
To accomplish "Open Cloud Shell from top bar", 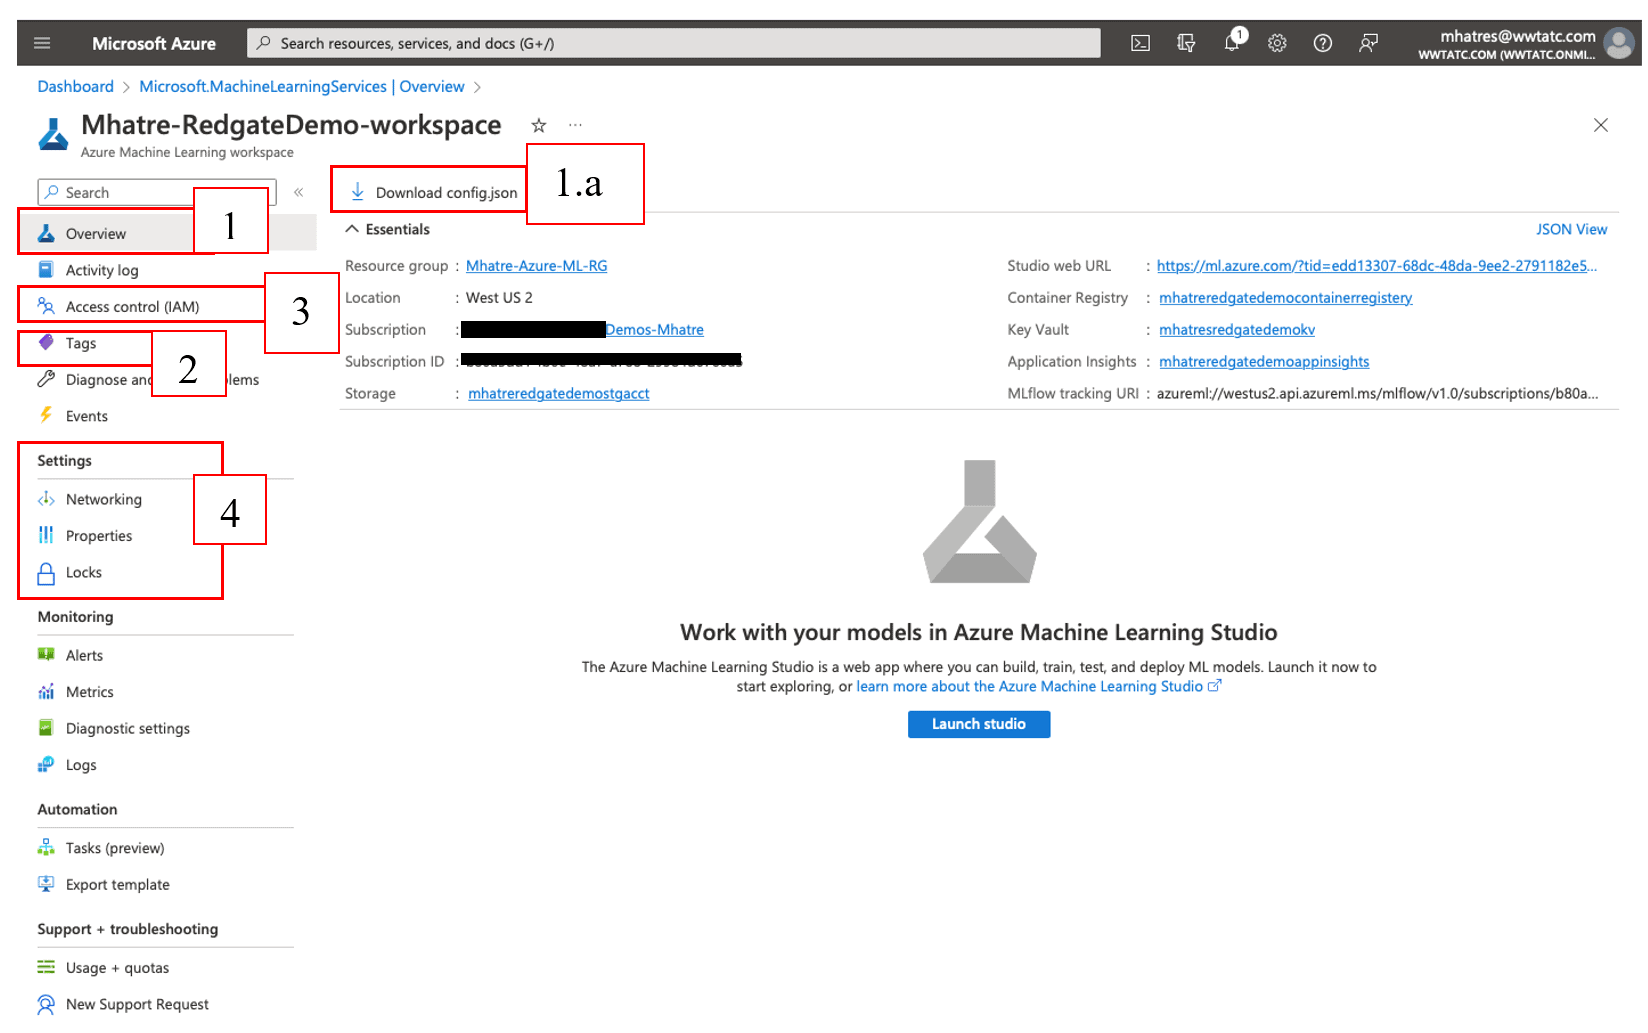I will point(1140,43).
